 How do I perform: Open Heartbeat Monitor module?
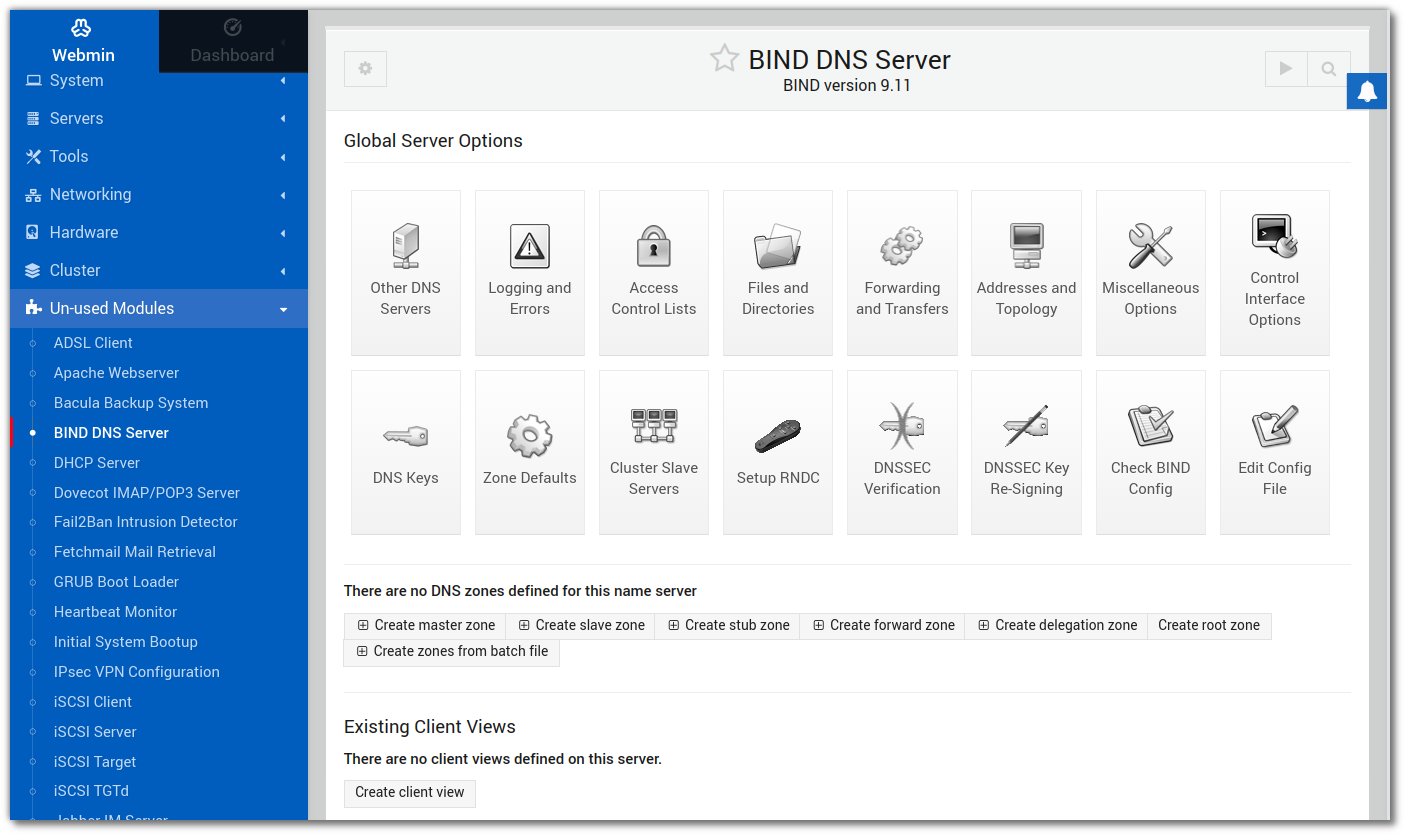pyautogui.click(x=115, y=612)
